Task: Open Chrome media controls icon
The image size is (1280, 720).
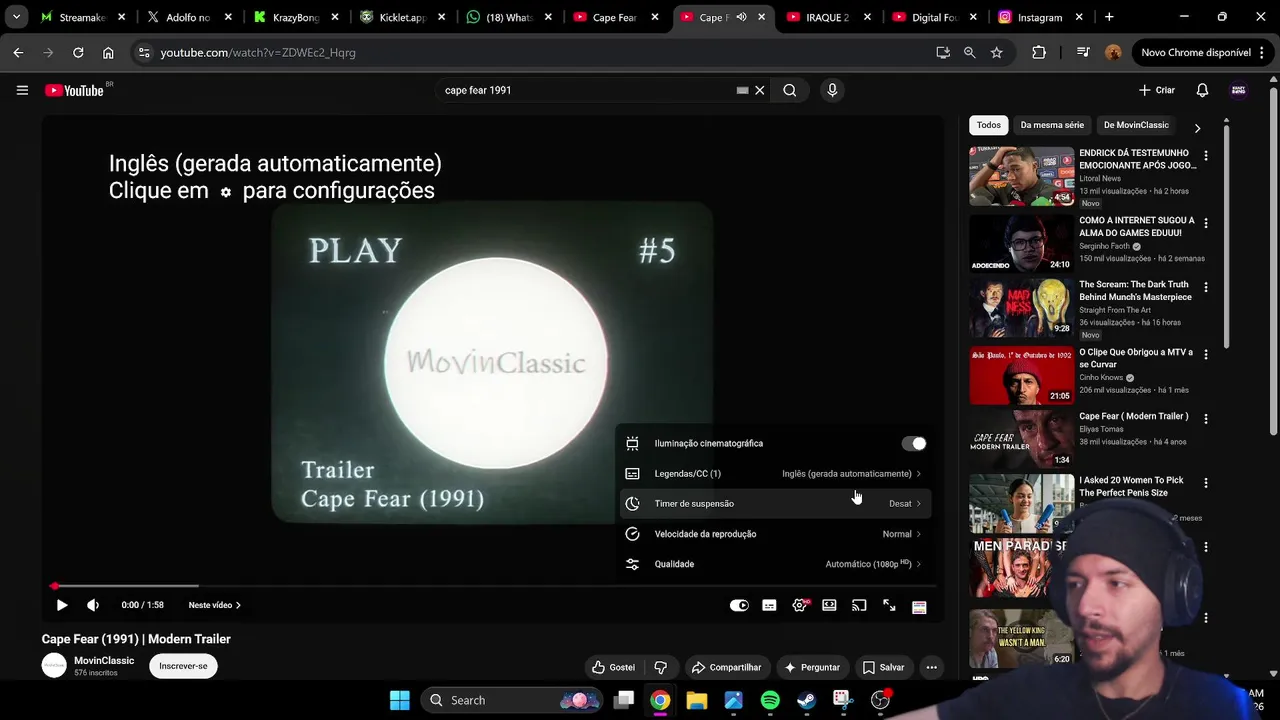Action: pos(1083,52)
